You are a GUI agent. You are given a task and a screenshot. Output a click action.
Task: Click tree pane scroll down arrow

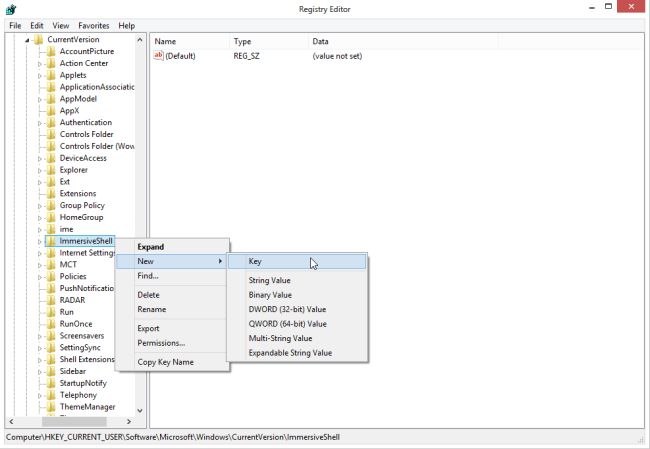[140, 410]
